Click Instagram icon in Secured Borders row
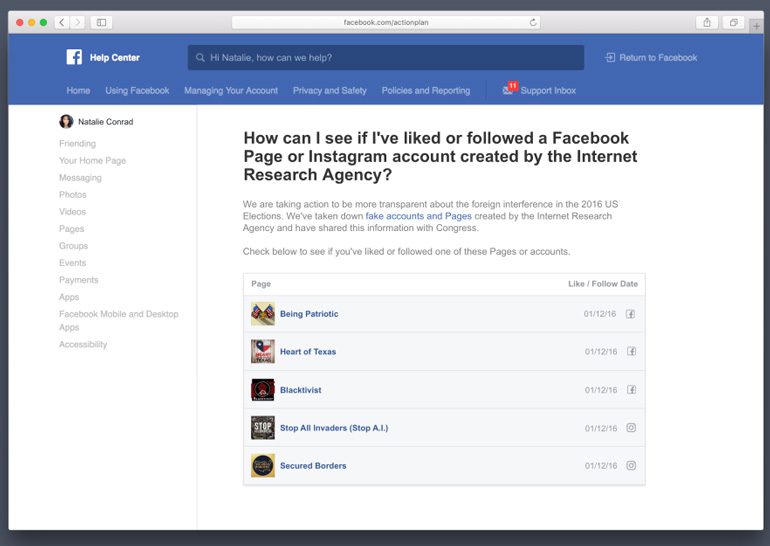 pos(632,465)
